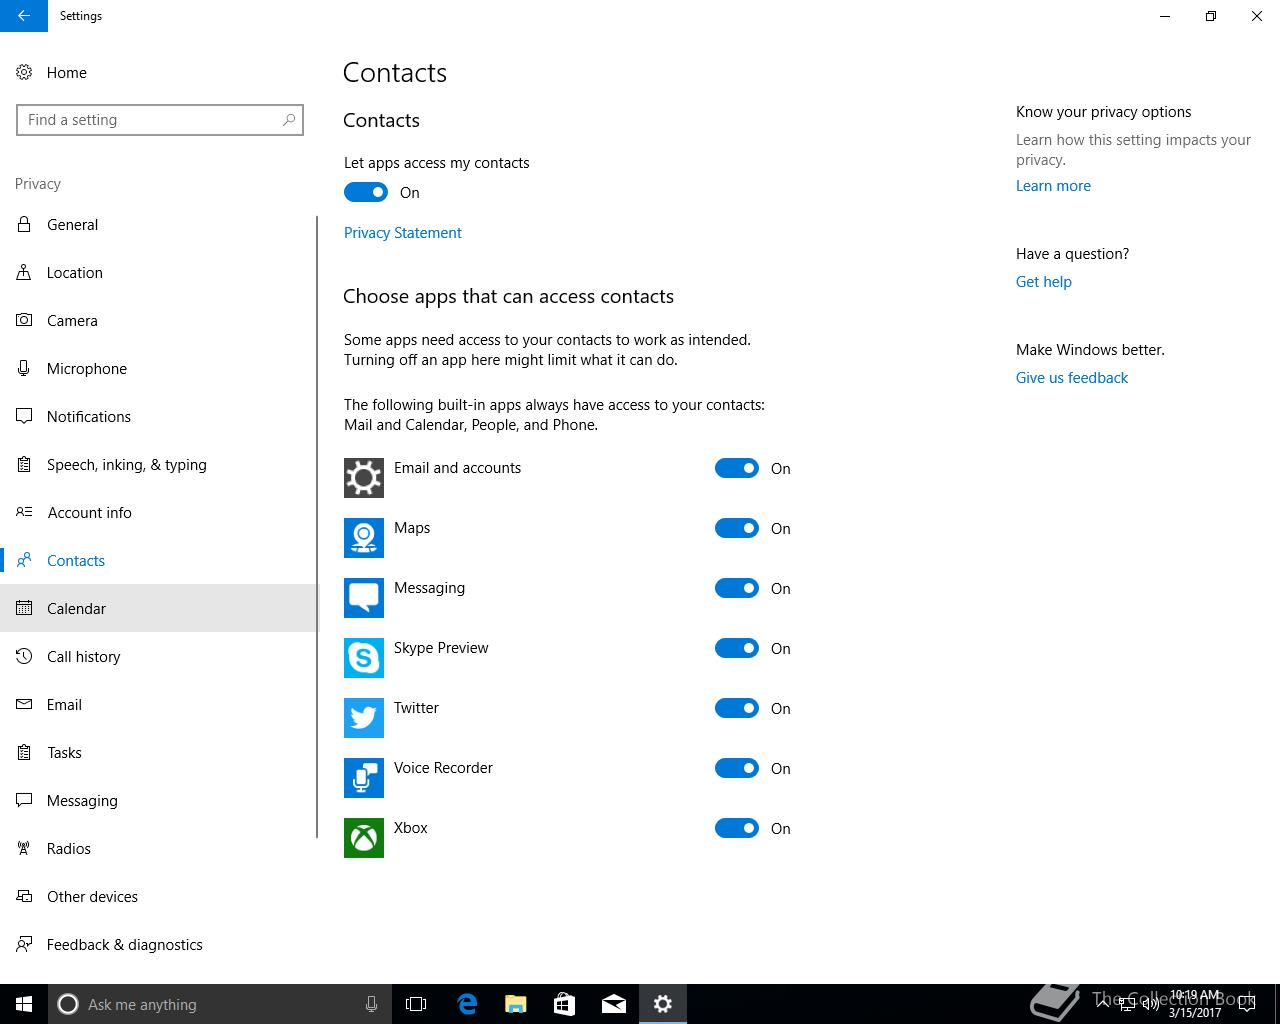Click the Xbox app icon

pos(363,838)
